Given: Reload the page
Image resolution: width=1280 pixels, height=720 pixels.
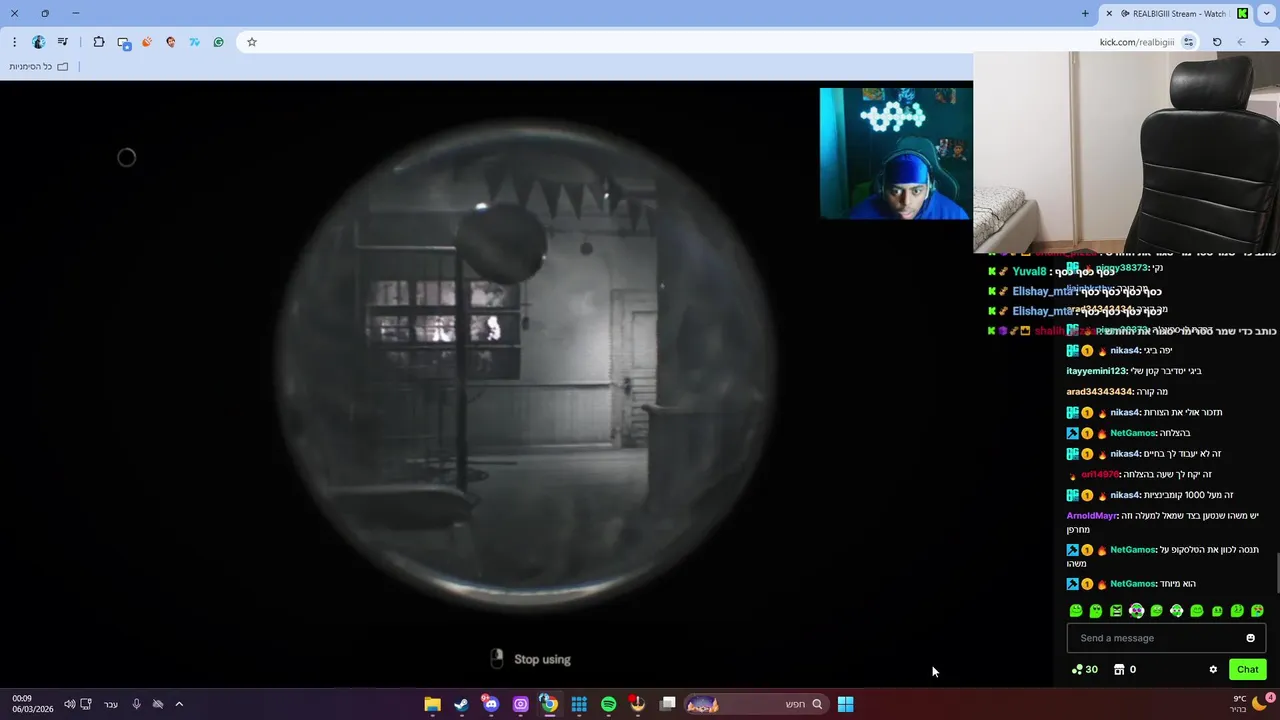Looking at the screenshot, I should tap(1217, 42).
